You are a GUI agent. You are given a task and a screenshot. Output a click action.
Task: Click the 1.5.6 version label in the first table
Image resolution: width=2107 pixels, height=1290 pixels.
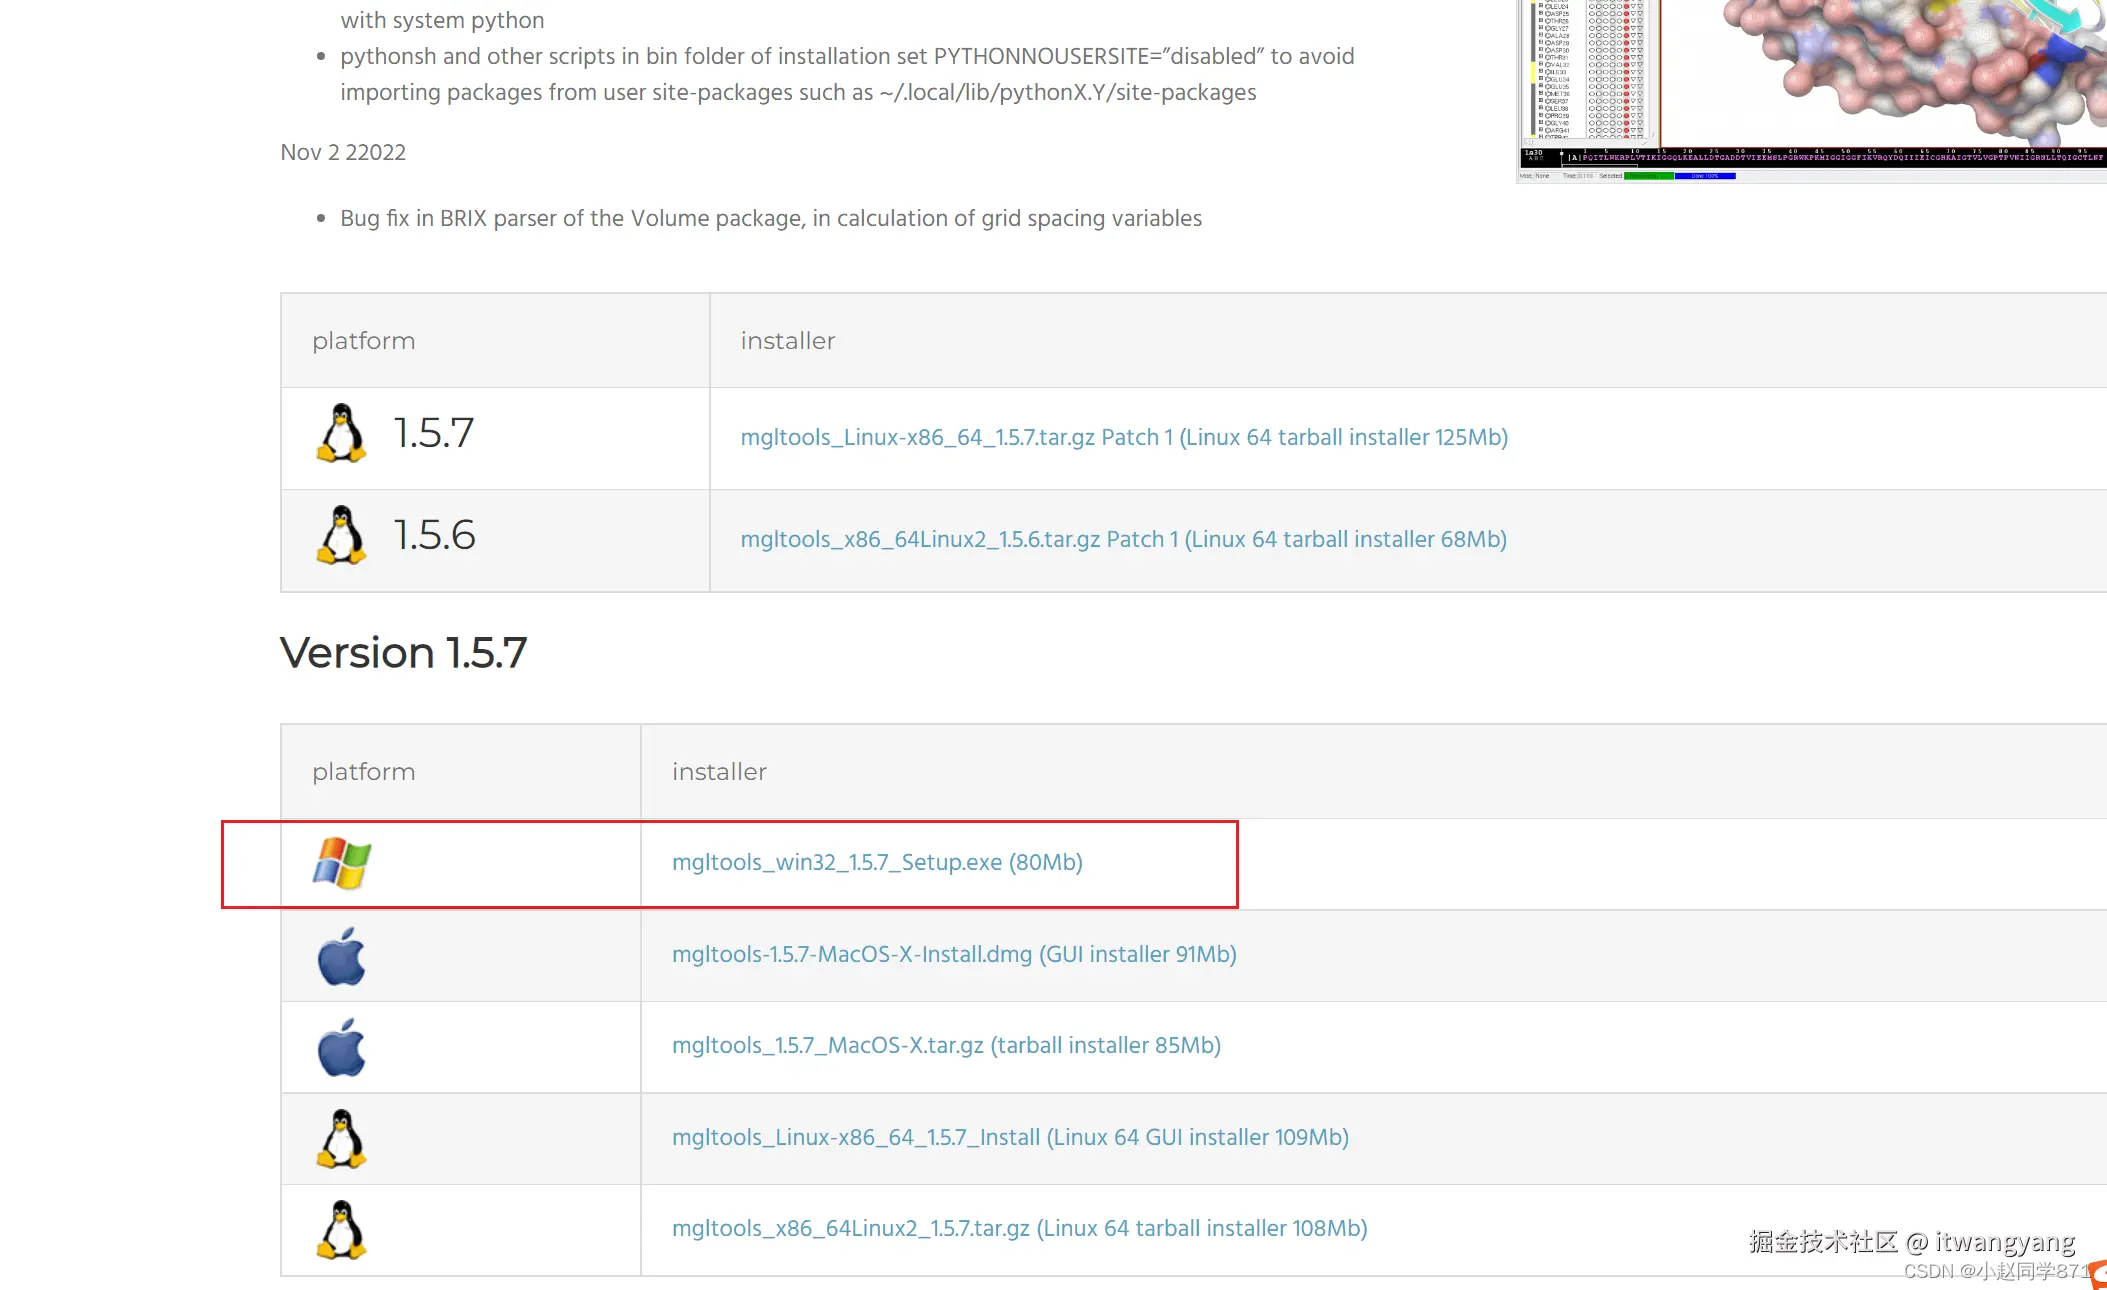coord(434,535)
